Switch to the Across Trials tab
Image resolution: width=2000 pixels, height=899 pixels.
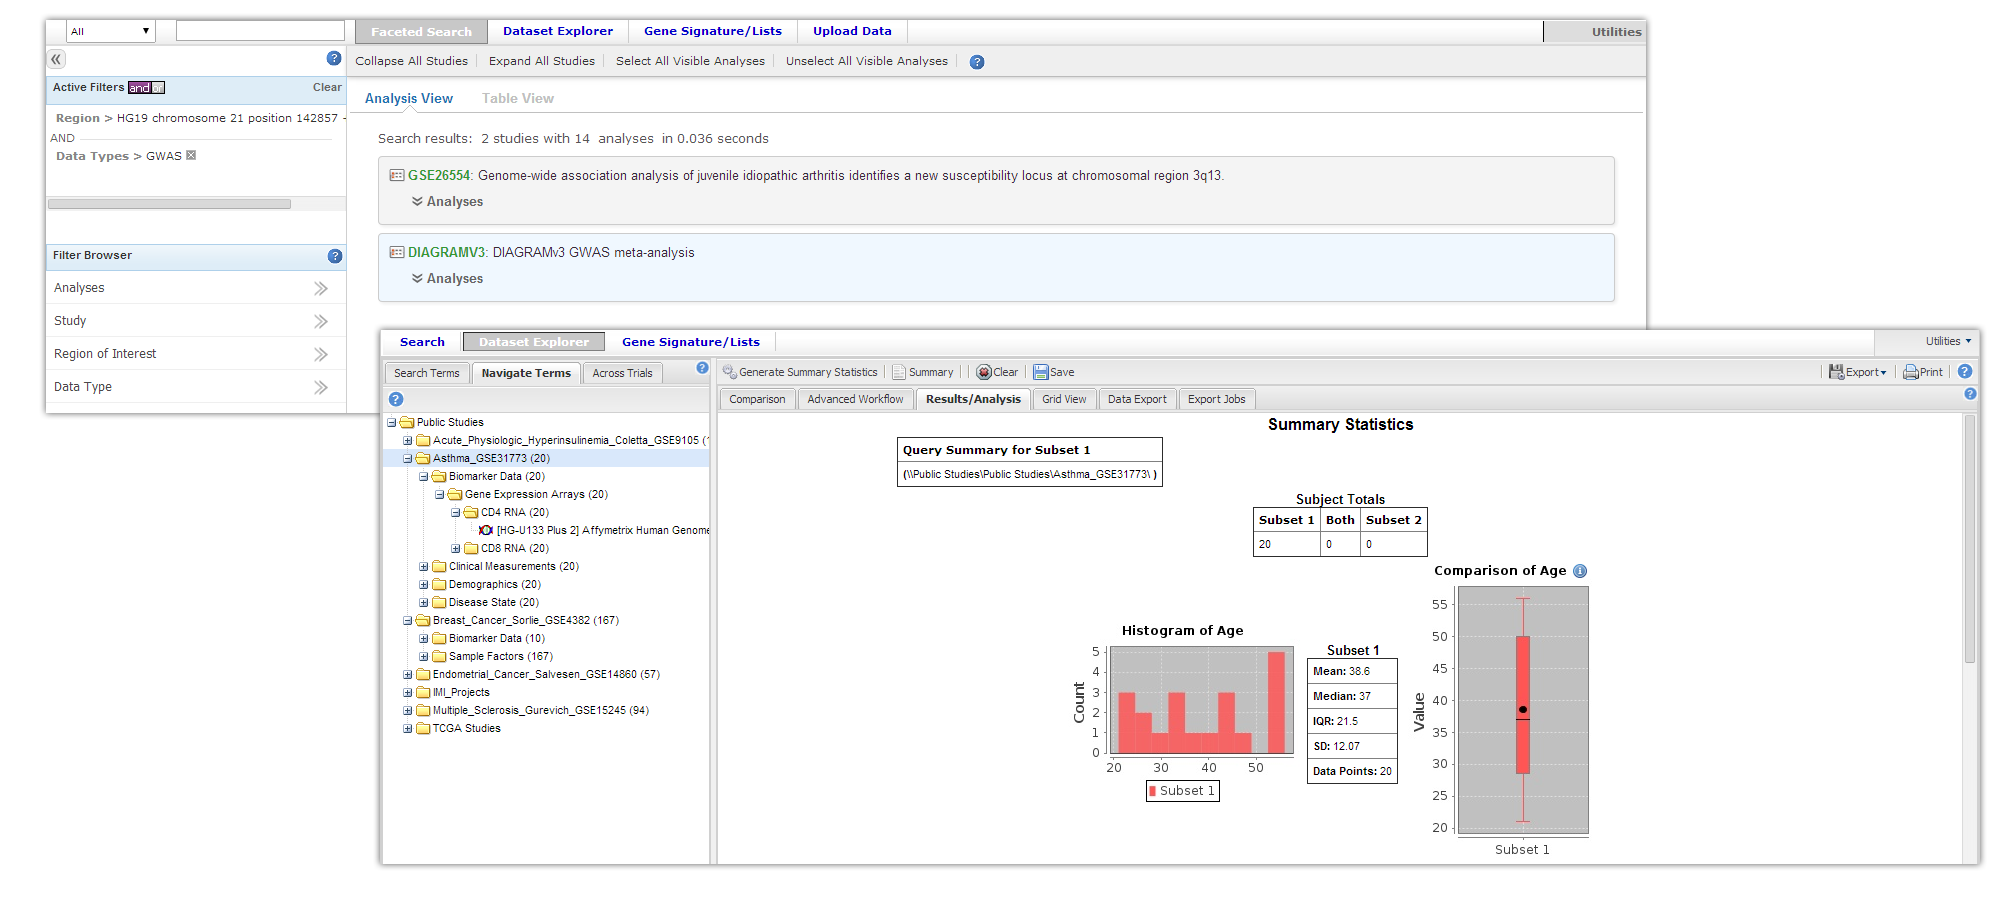(x=622, y=373)
